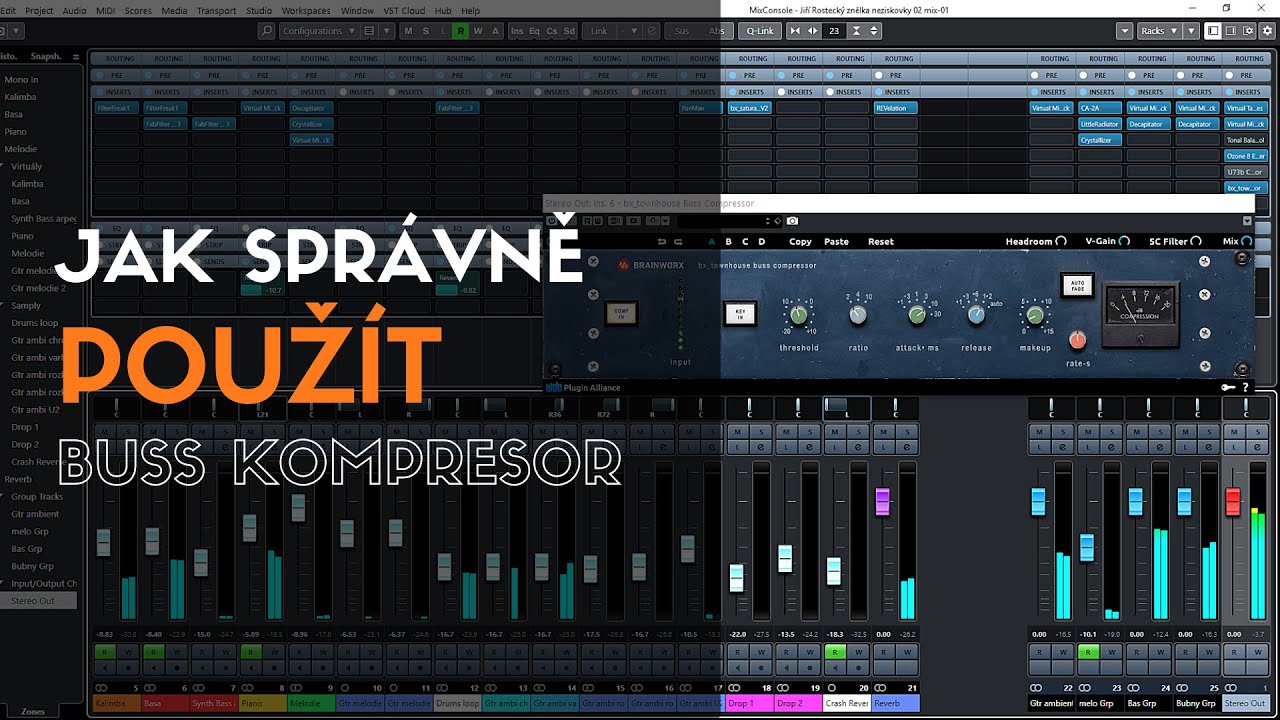This screenshot has width=1280, height=720.
Task: Solo the Reverb channel
Action: point(908,432)
